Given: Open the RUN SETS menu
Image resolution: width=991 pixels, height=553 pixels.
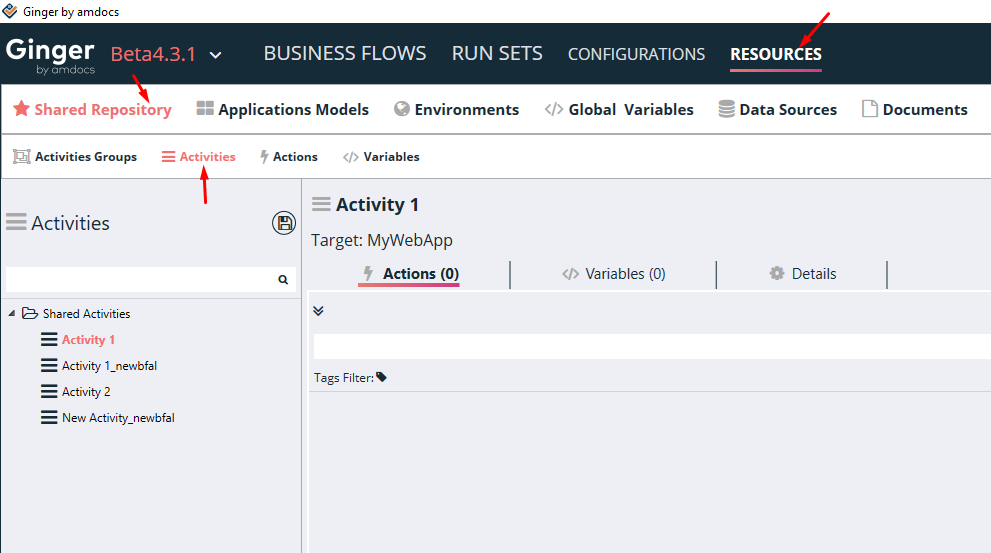Looking at the screenshot, I should [497, 54].
